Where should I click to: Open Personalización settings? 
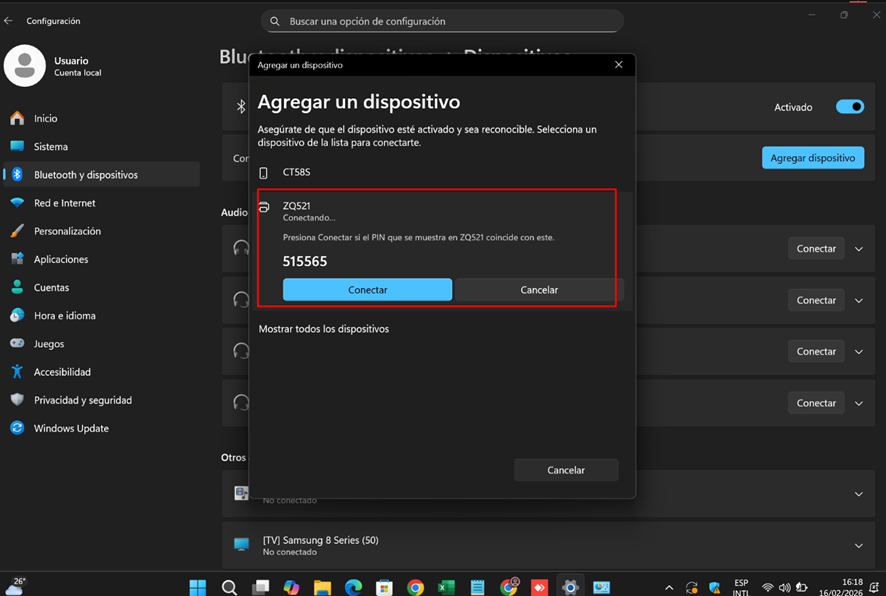click(x=67, y=231)
